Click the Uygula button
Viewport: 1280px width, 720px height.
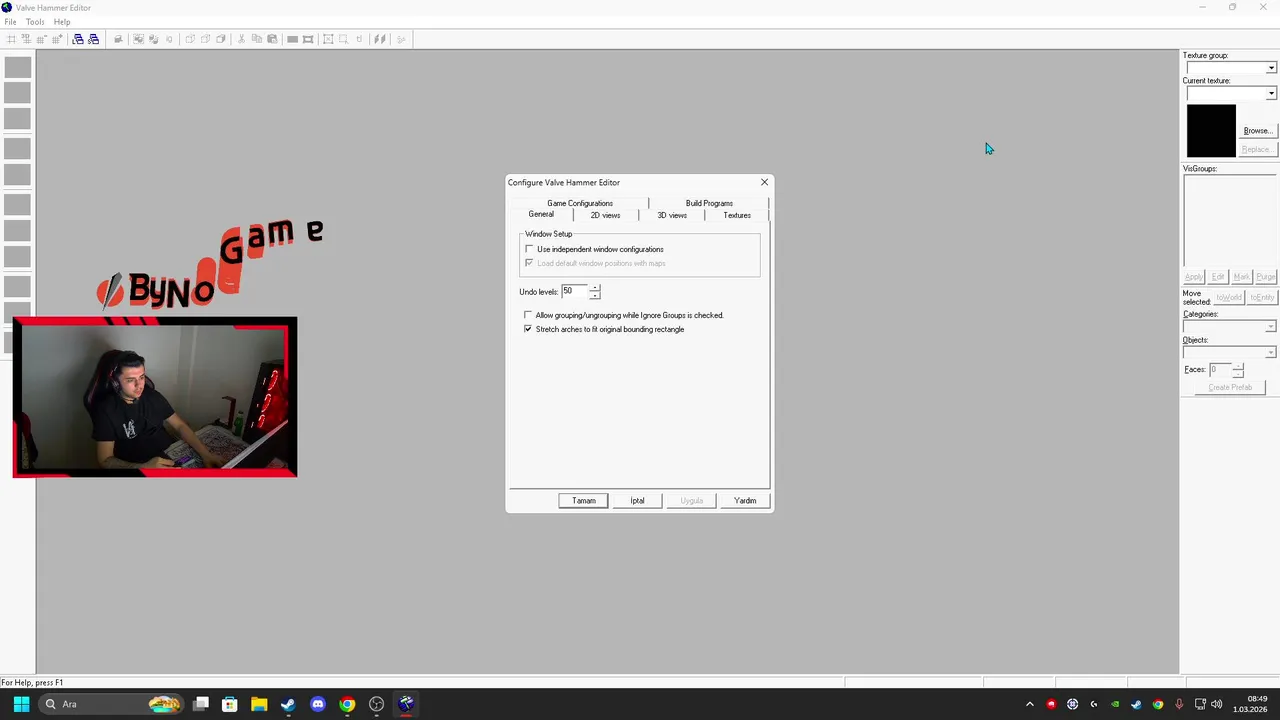click(x=691, y=500)
